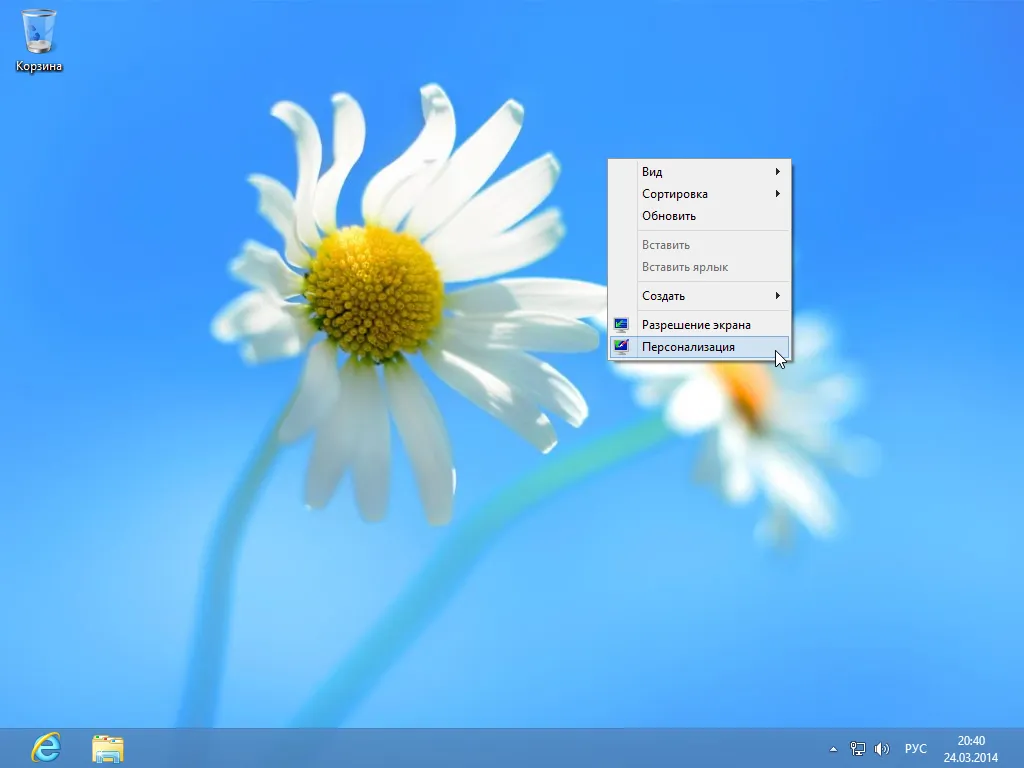Select the Корзина recycle bin desktop icon

click(x=39, y=40)
